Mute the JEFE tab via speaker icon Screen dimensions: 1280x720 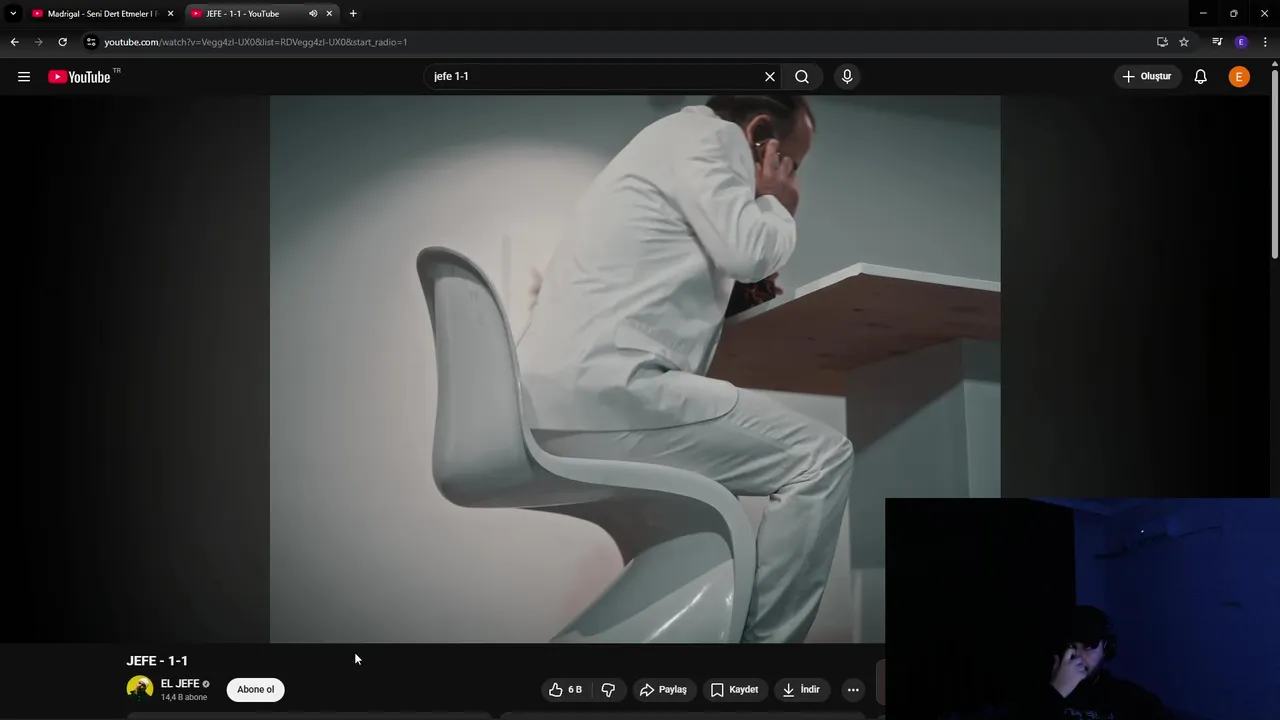313,14
